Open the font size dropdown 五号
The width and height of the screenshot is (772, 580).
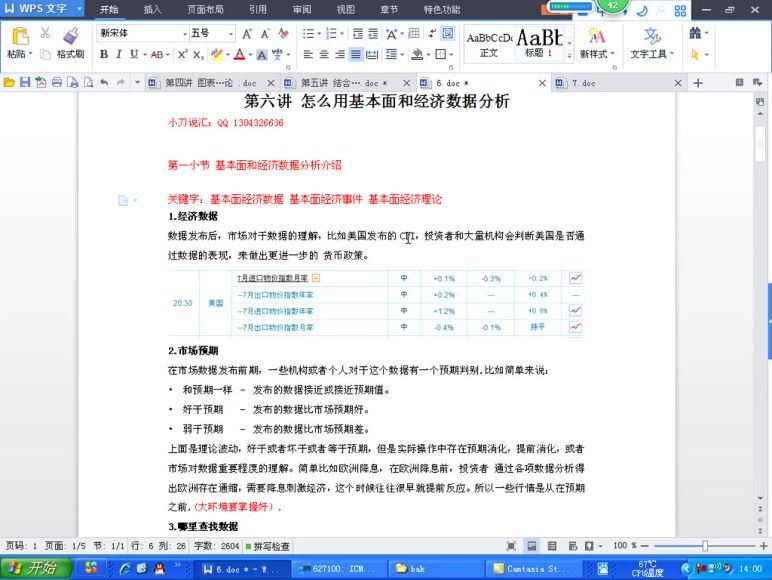point(230,33)
